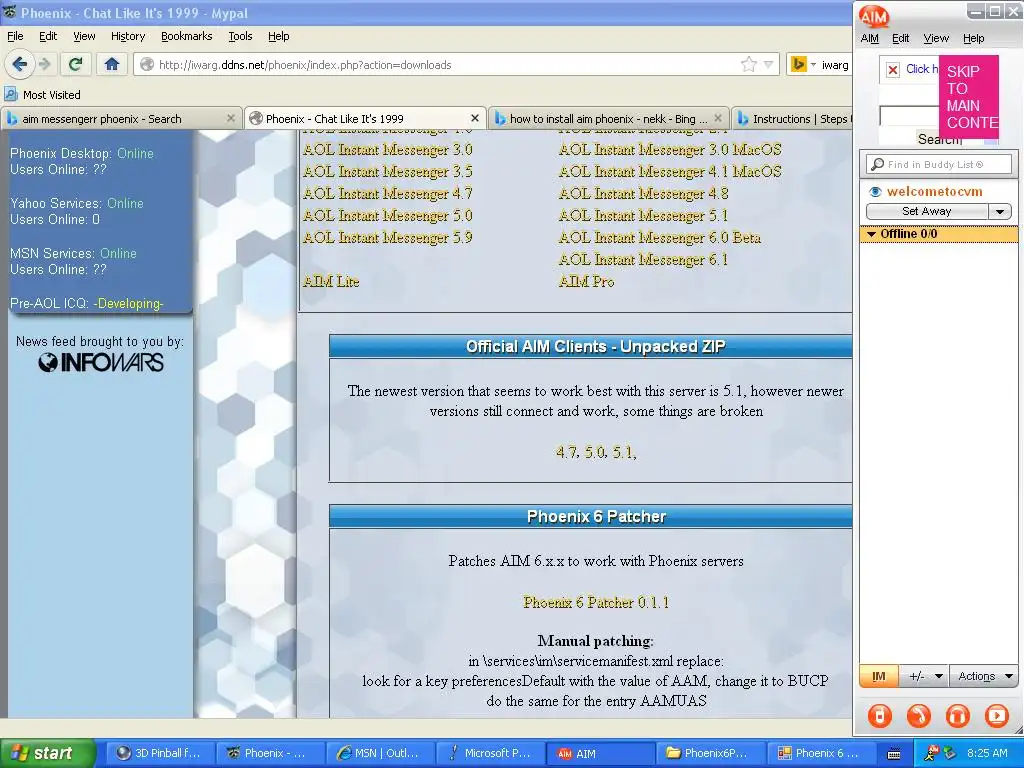Click the browser address bar URL
The width and height of the screenshot is (1024, 768).
[x=305, y=64]
